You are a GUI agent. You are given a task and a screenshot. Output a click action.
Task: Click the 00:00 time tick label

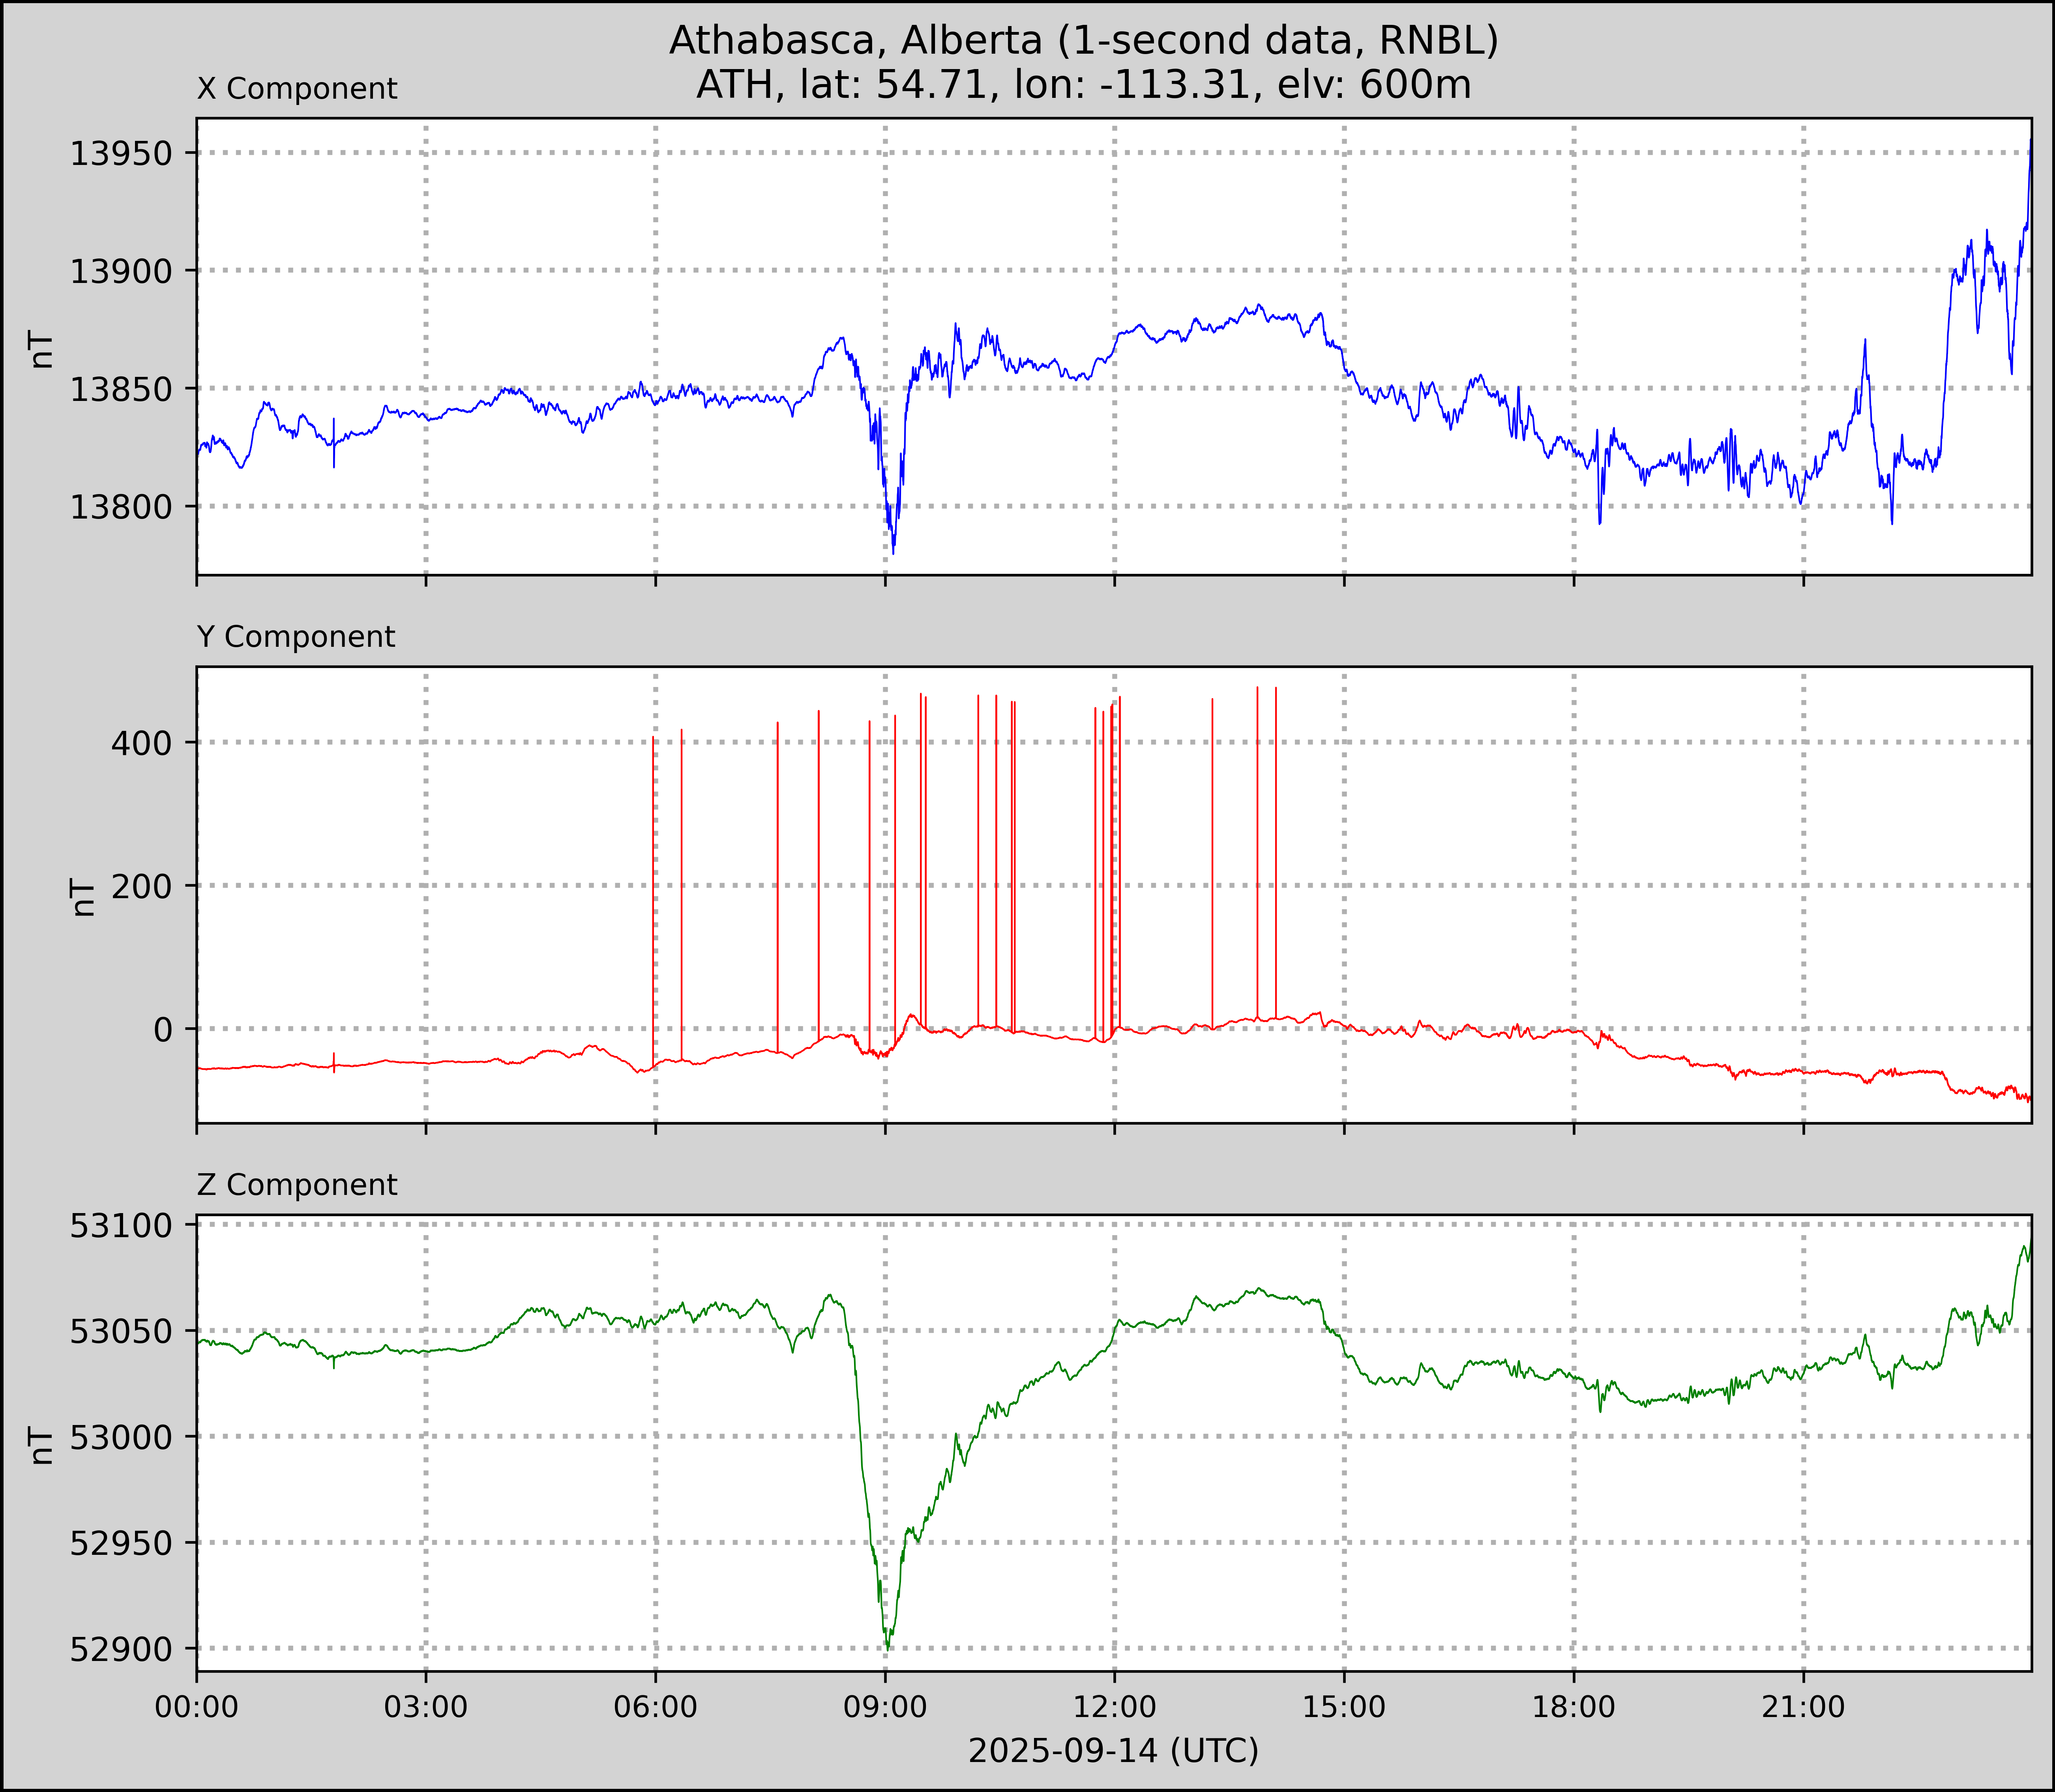pos(197,1707)
